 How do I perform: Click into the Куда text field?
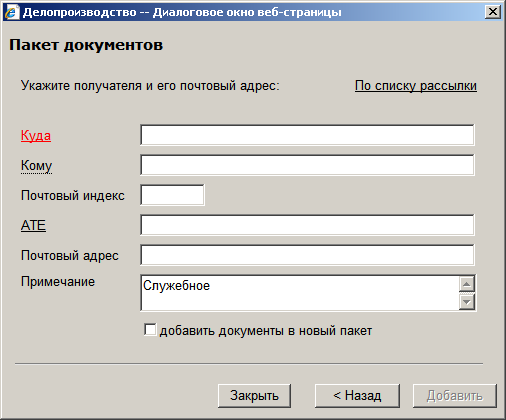coord(307,135)
